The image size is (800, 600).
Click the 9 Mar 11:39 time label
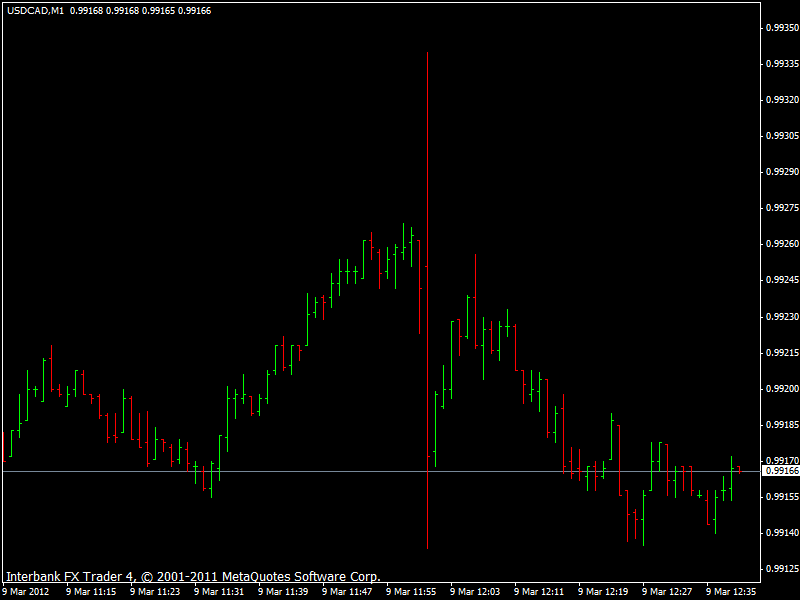(283, 592)
